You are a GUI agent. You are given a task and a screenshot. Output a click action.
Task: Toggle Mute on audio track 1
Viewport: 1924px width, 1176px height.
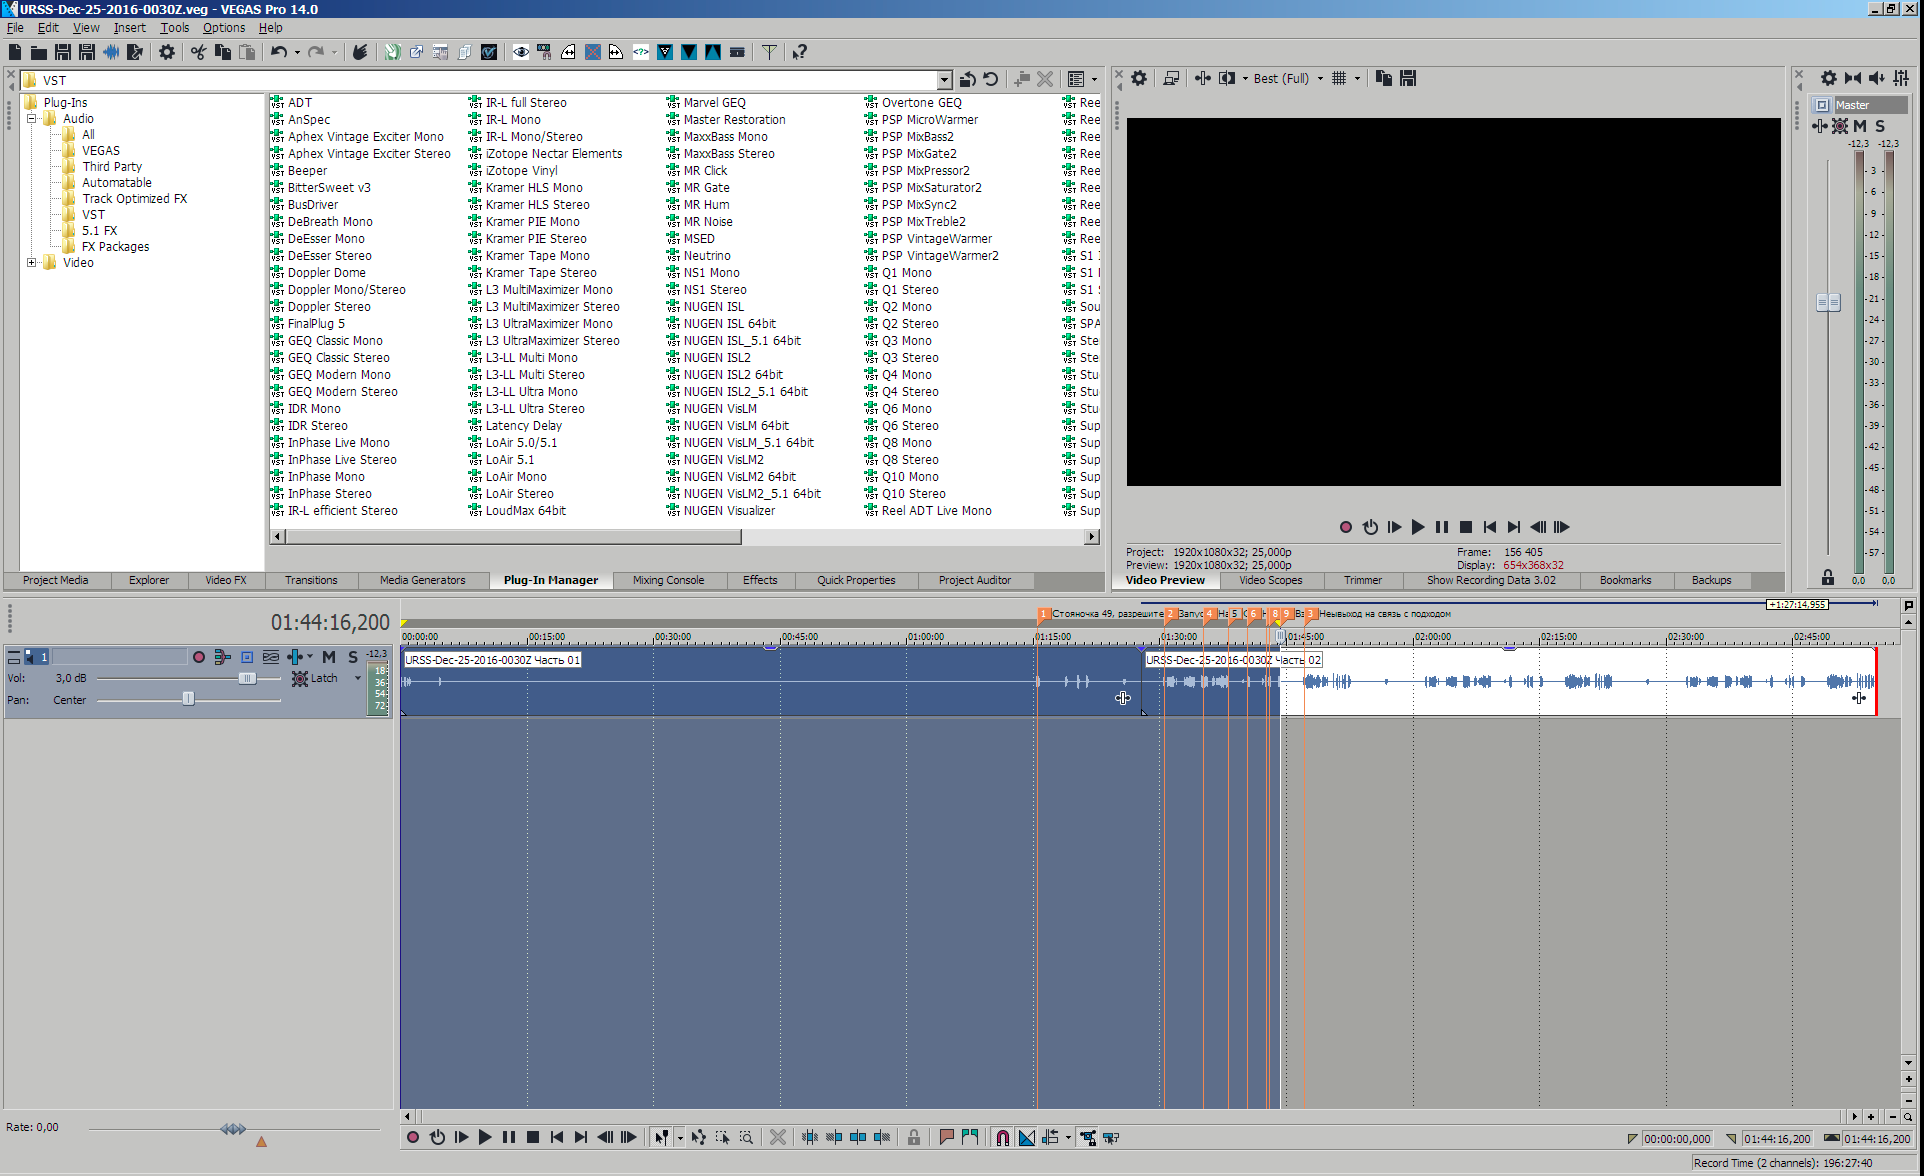(329, 657)
